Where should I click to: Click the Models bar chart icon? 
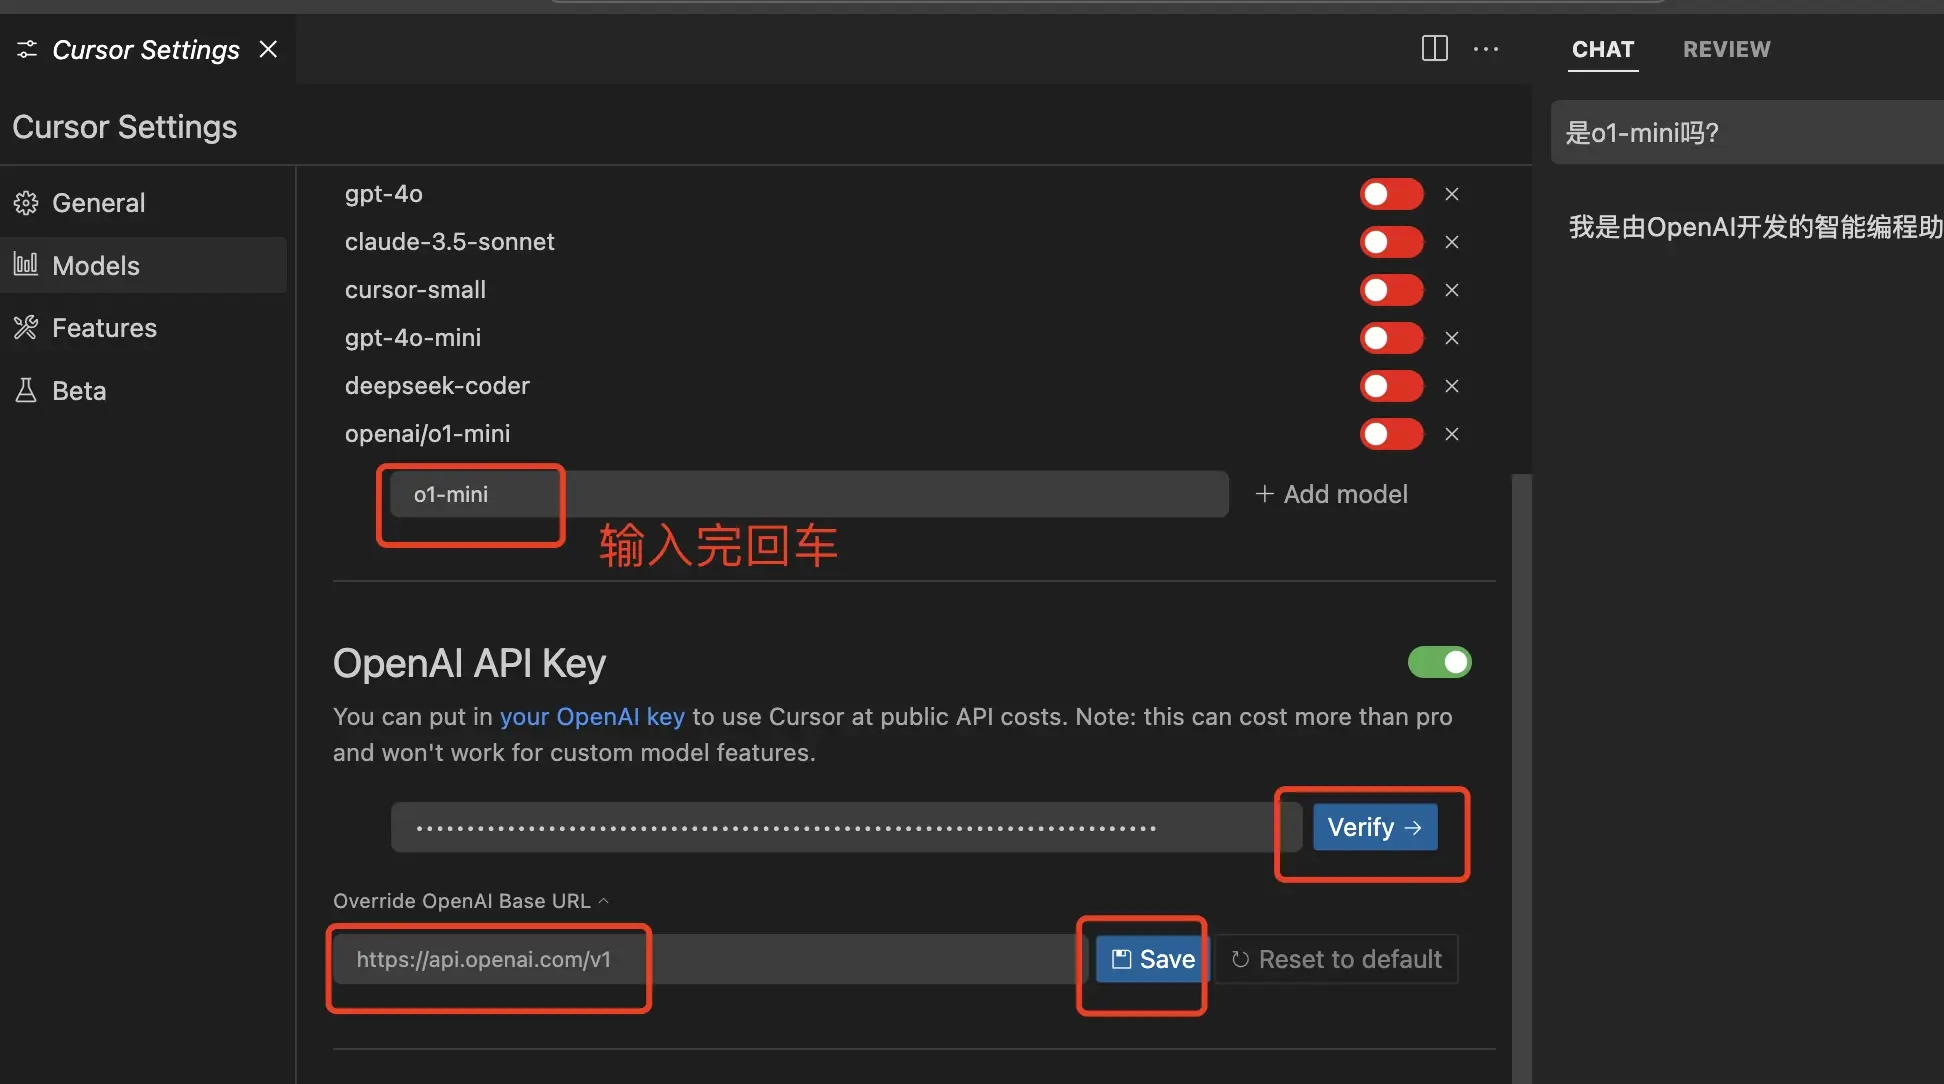click(x=26, y=265)
